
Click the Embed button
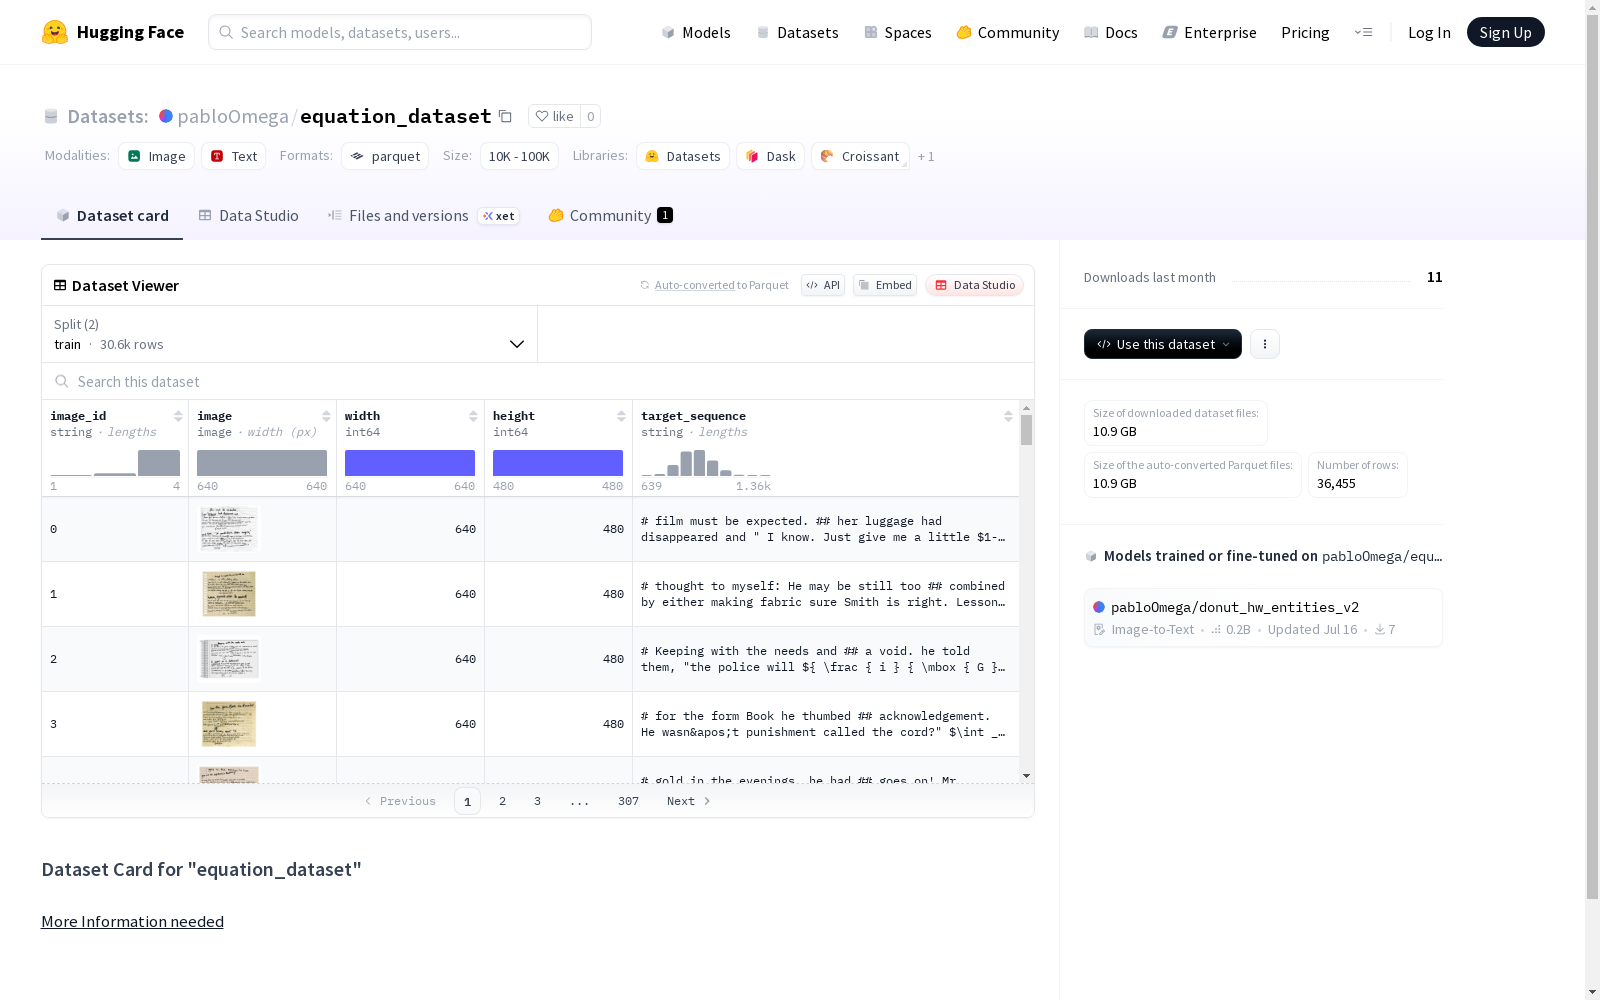[x=885, y=285]
